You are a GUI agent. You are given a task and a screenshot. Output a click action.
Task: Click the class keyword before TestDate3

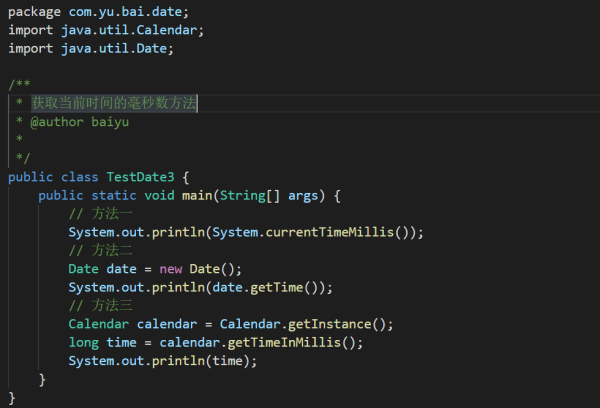coord(80,177)
